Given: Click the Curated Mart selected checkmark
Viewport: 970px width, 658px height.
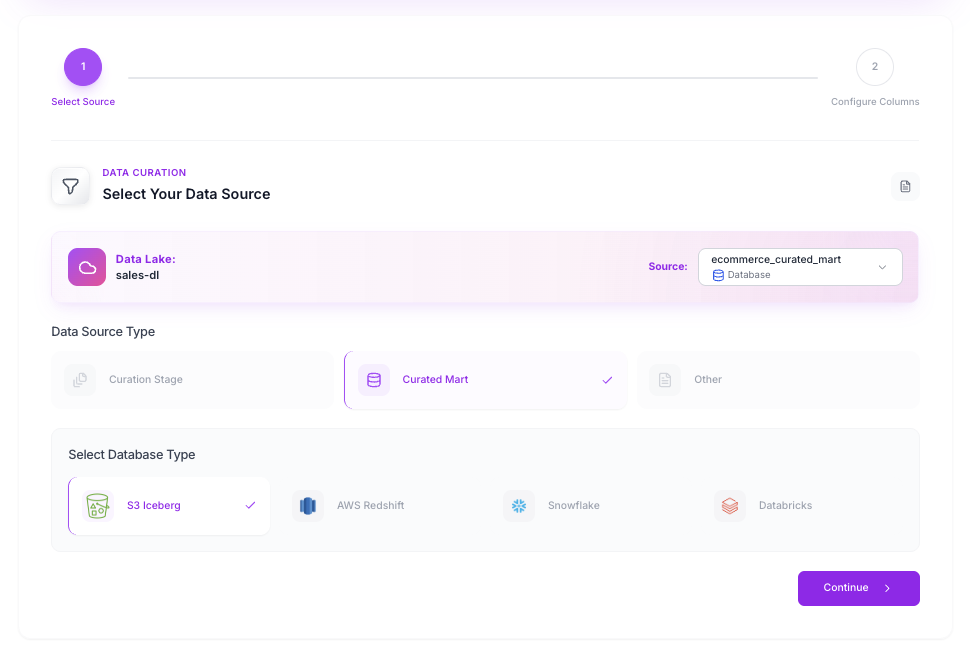Looking at the screenshot, I should pyautogui.click(x=607, y=380).
